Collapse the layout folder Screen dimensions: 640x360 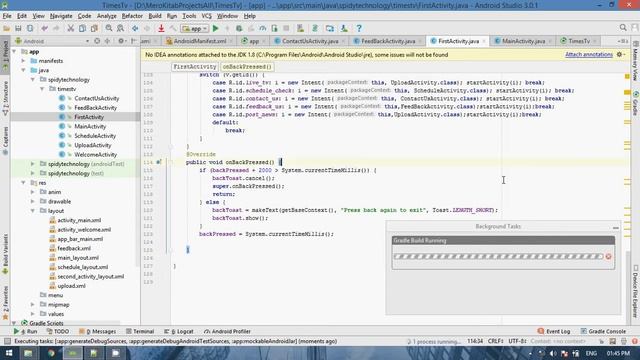pyautogui.click(x=33, y=211)
